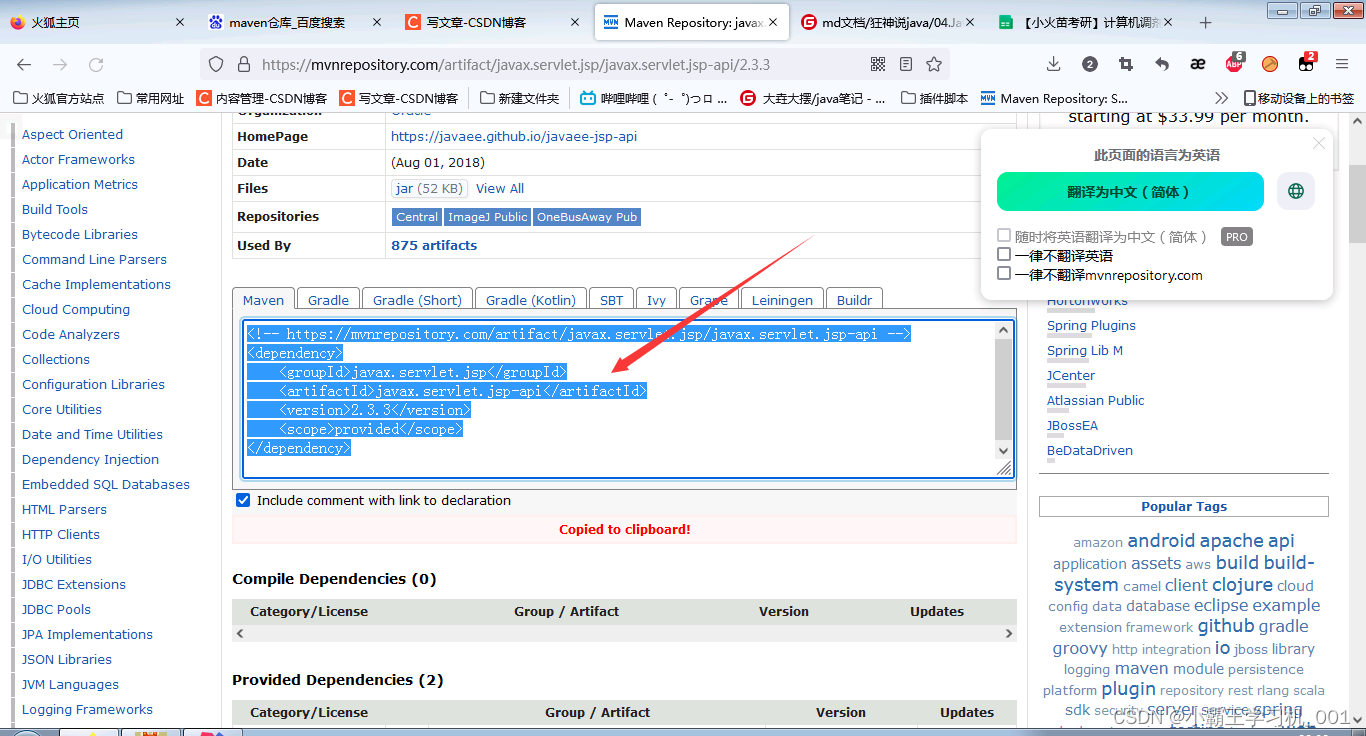1366x736 pixels.
Task: Select the Ivy tab
Action: pyautogui.click(x=656, y=300)
